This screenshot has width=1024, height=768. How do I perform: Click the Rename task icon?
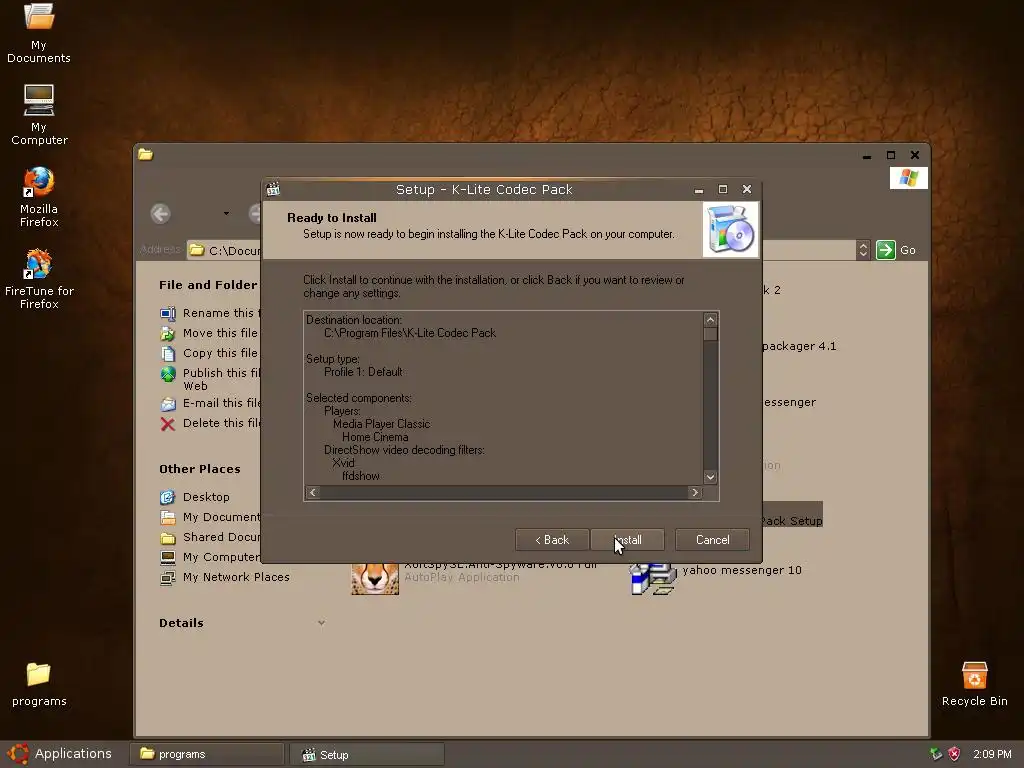(168, 313)
